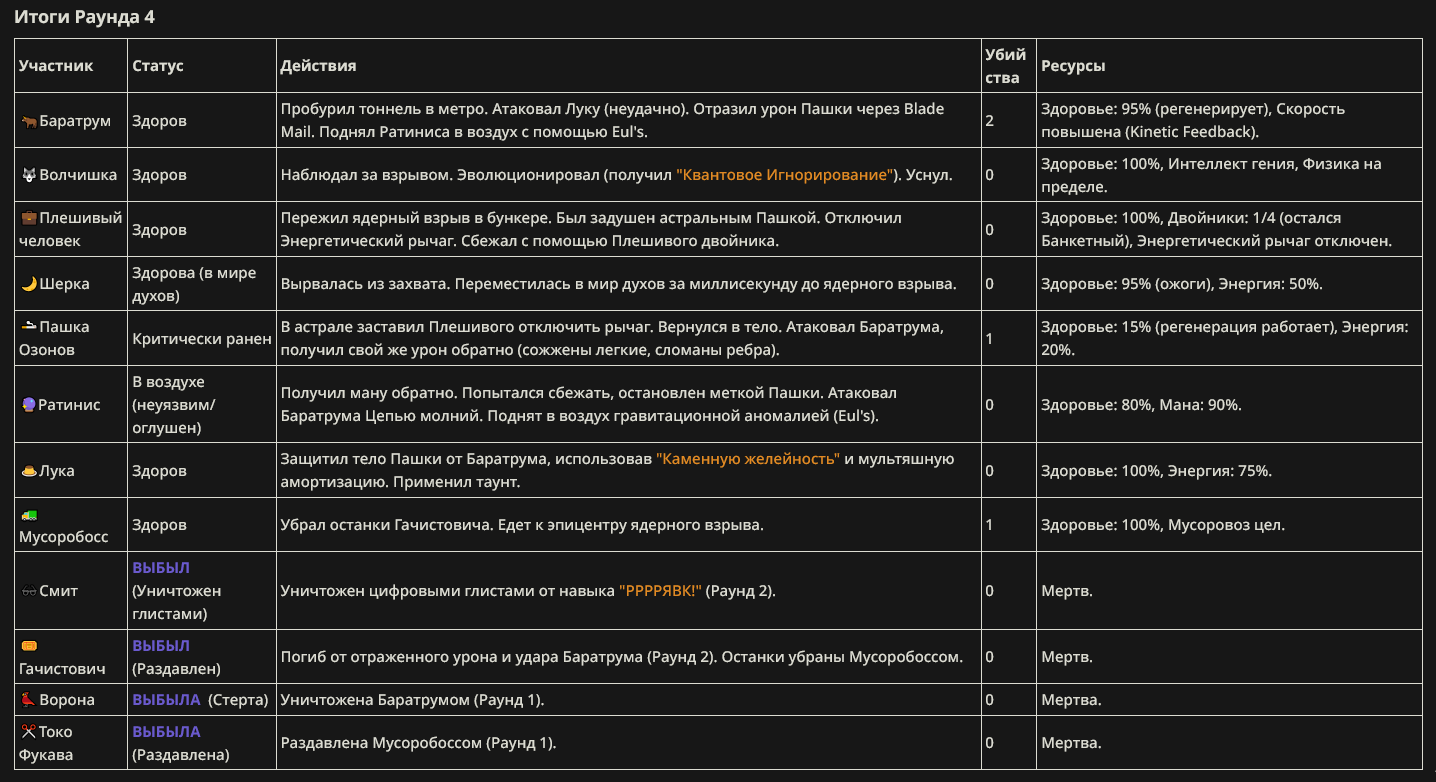Select the Действия column header

point(318,66)
